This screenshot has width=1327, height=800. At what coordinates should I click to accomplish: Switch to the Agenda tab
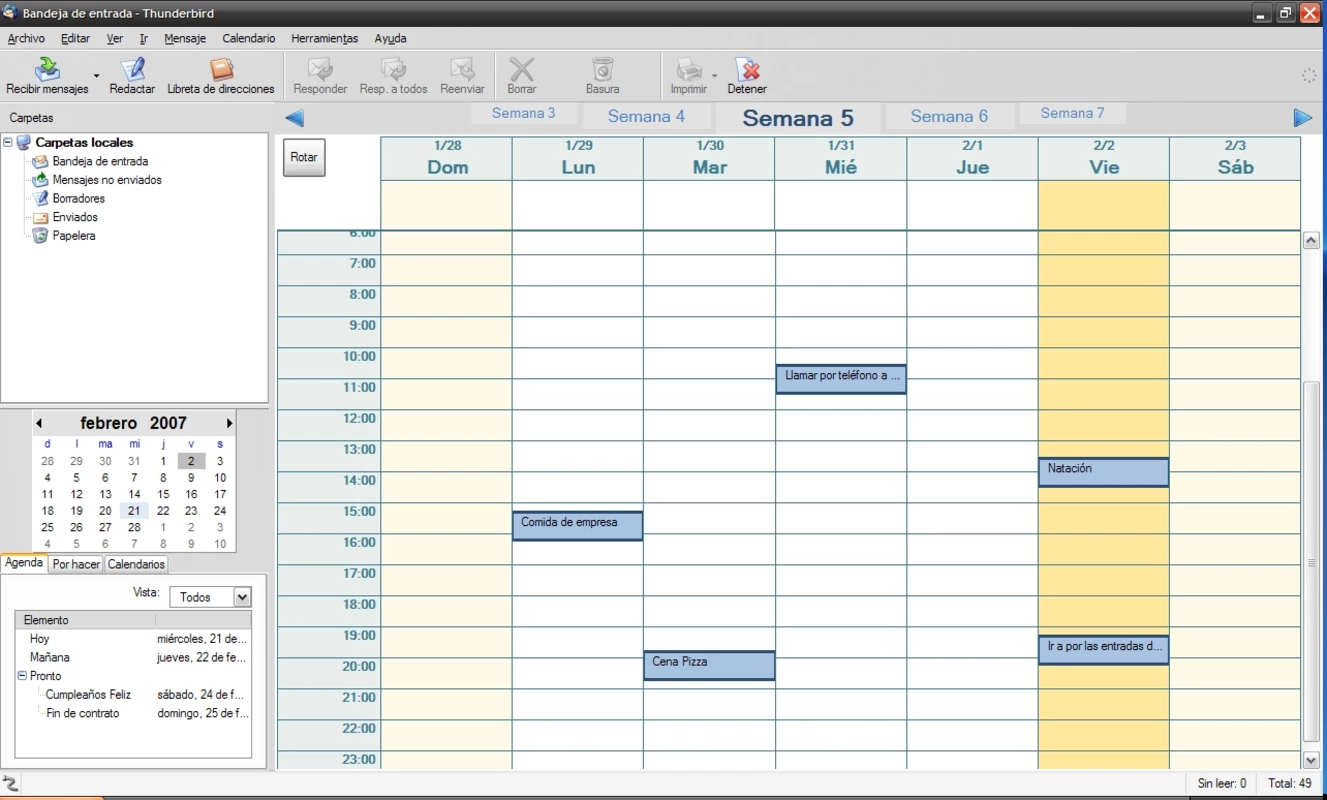(x=24, y=563)
